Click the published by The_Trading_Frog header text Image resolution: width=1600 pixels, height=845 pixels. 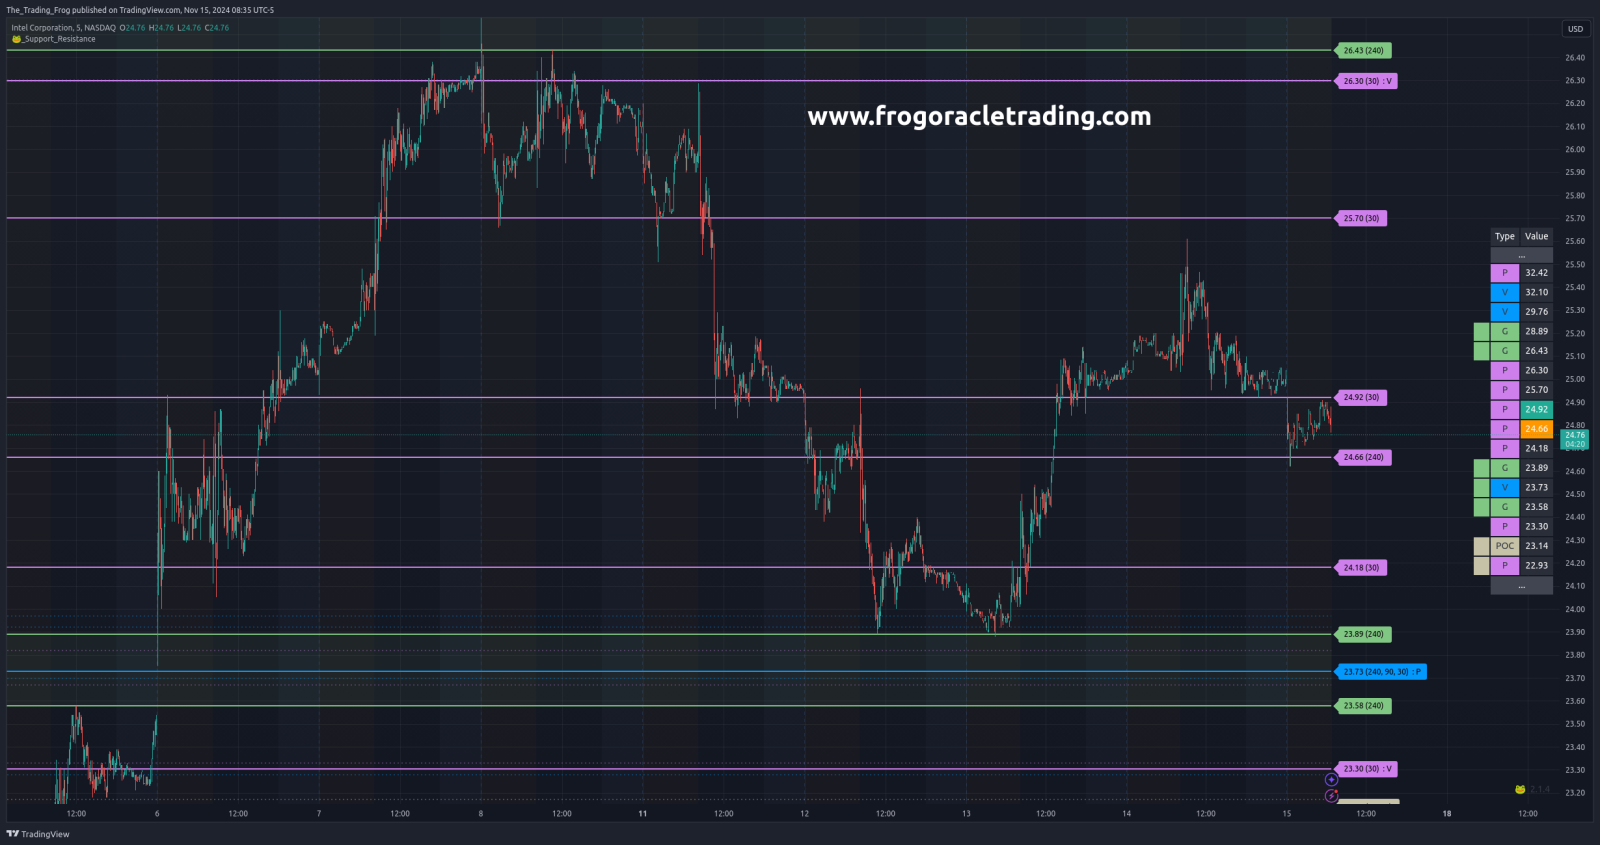click(x=140, y=10)
